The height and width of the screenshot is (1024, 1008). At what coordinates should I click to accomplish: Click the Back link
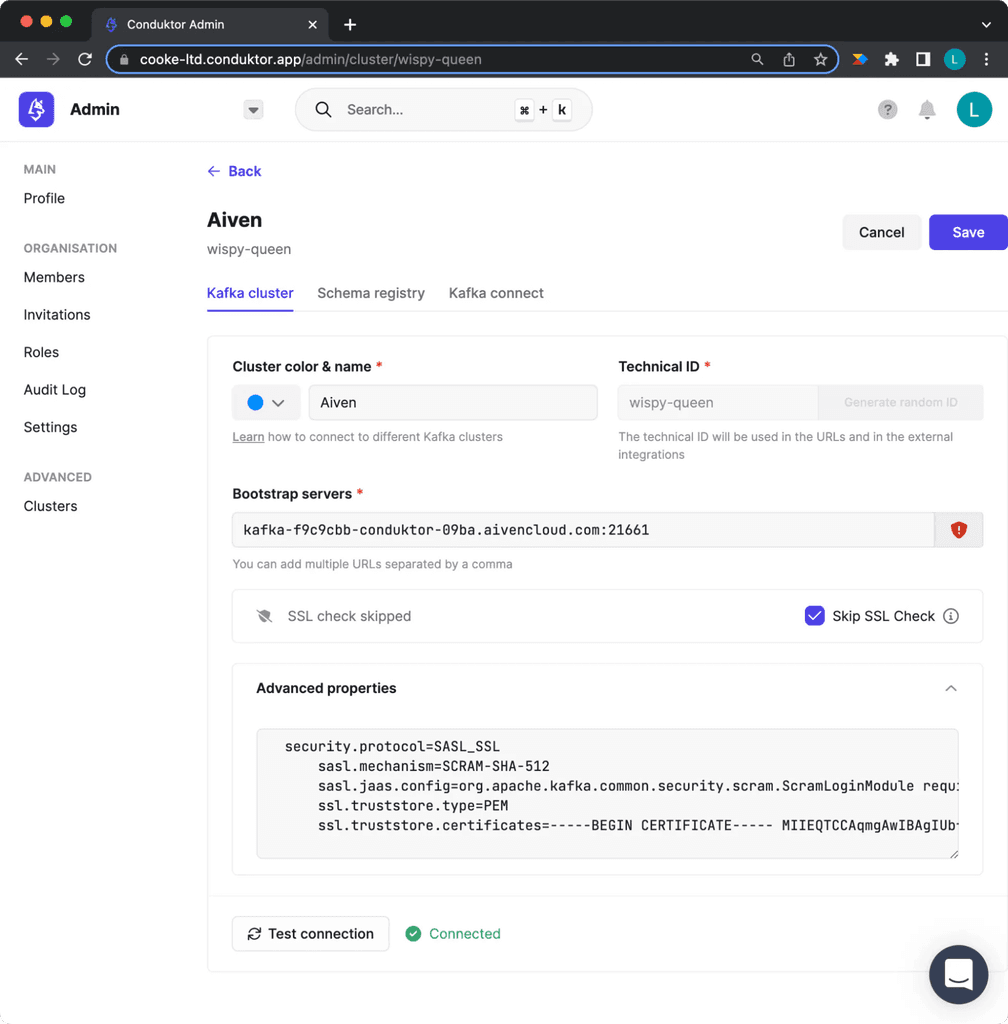[234, 171]
